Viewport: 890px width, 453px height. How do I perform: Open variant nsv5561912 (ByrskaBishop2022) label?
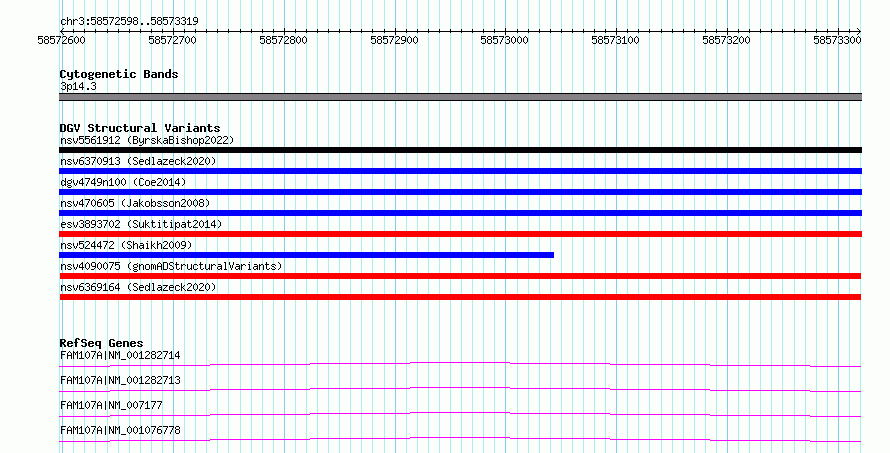(x=147, y=140)
